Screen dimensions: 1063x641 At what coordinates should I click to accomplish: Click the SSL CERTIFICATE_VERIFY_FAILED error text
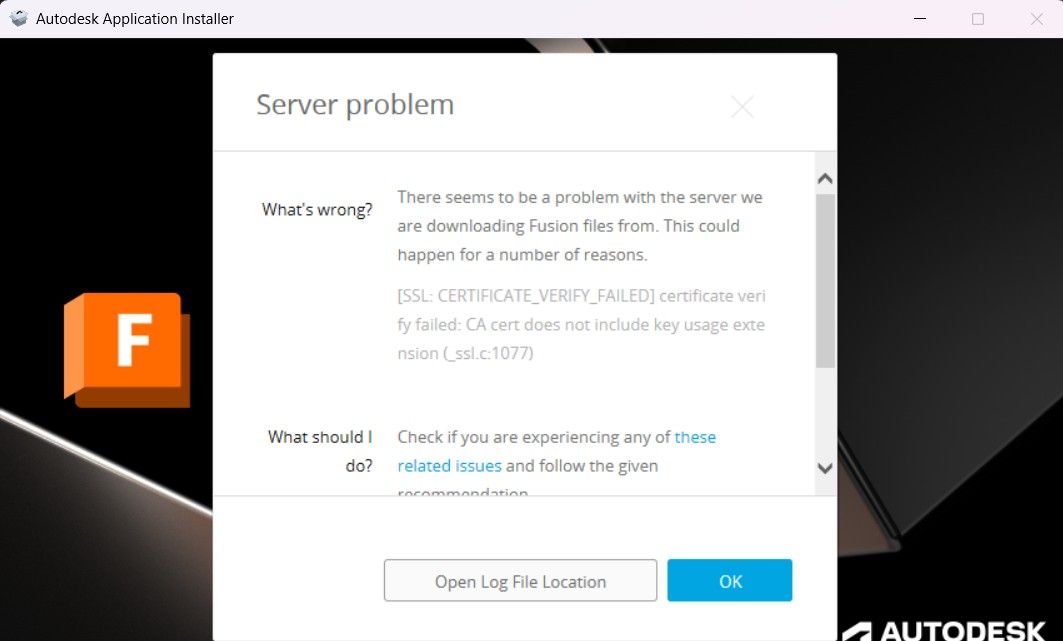click(581, 325)
